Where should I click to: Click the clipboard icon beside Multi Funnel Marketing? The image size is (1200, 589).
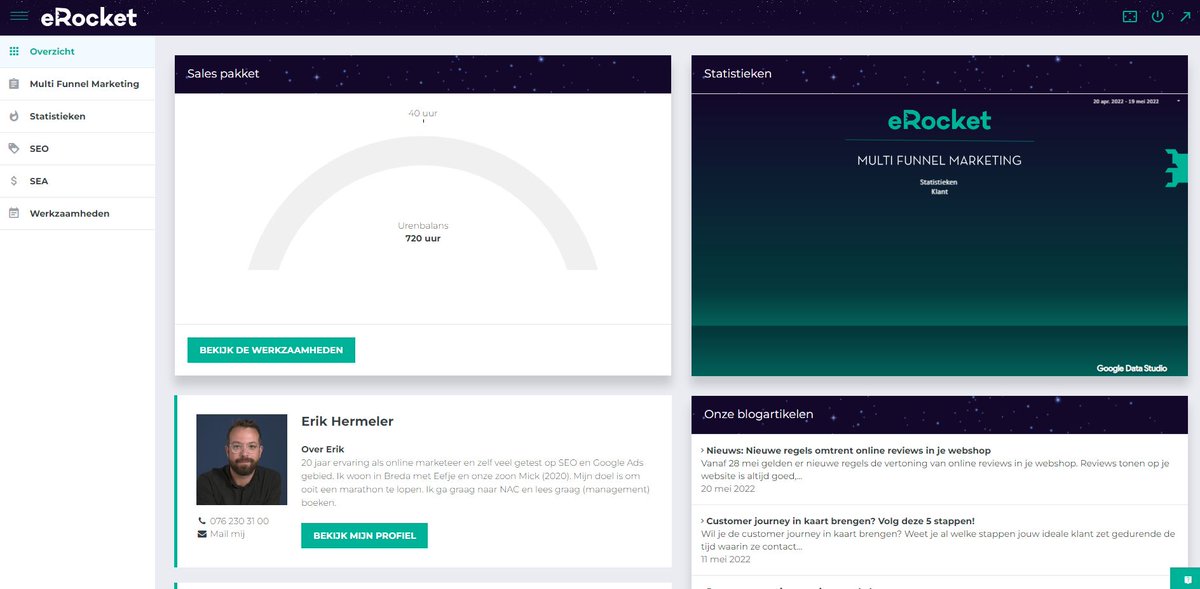point(14,84)
